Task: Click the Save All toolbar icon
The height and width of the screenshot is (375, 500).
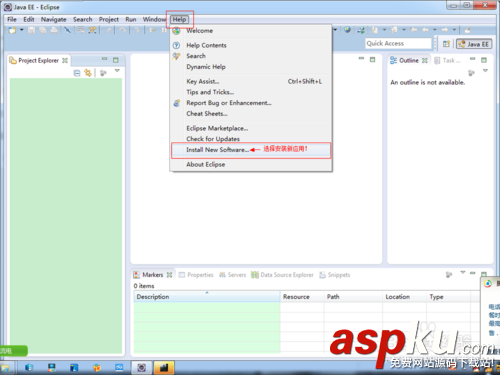Action: pyautogui.click(x=43, y=30)
